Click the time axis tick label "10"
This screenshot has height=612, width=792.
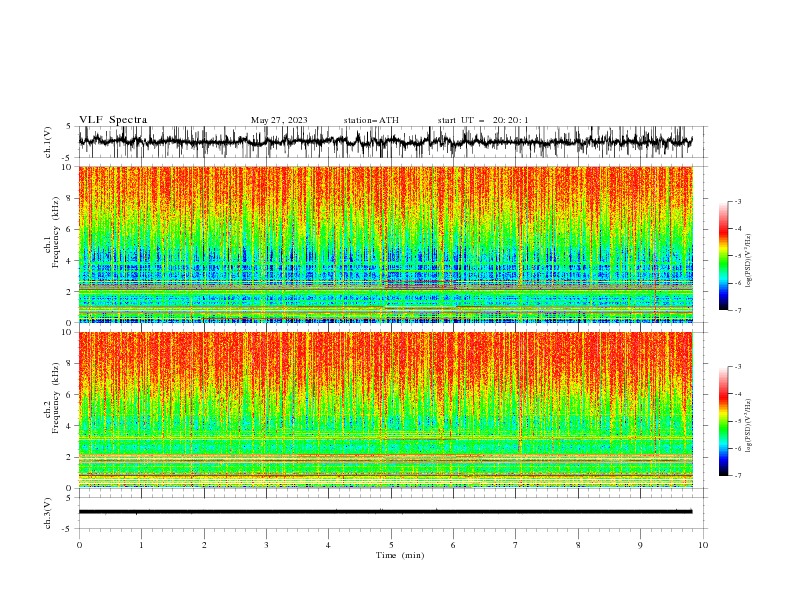pyautogui.click(x=703, y=545)
